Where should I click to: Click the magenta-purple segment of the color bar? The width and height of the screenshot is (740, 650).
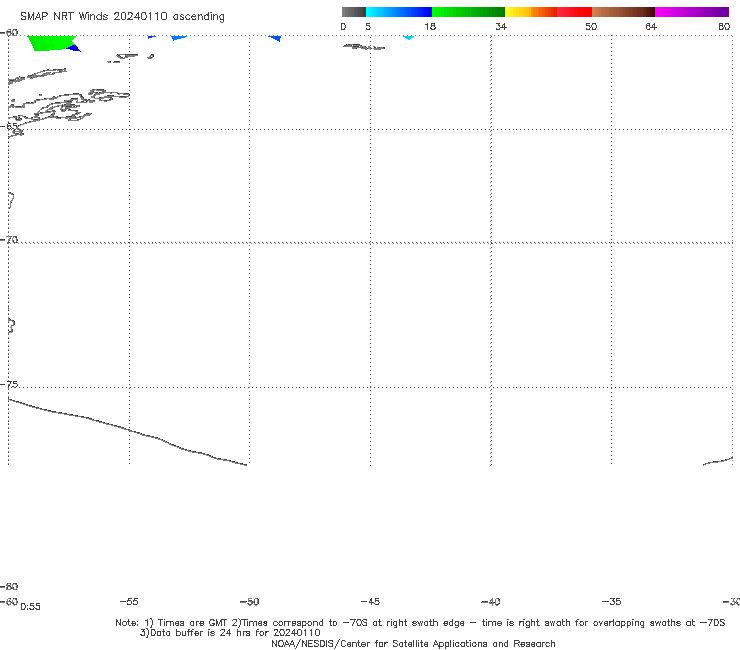coord(692,12)
